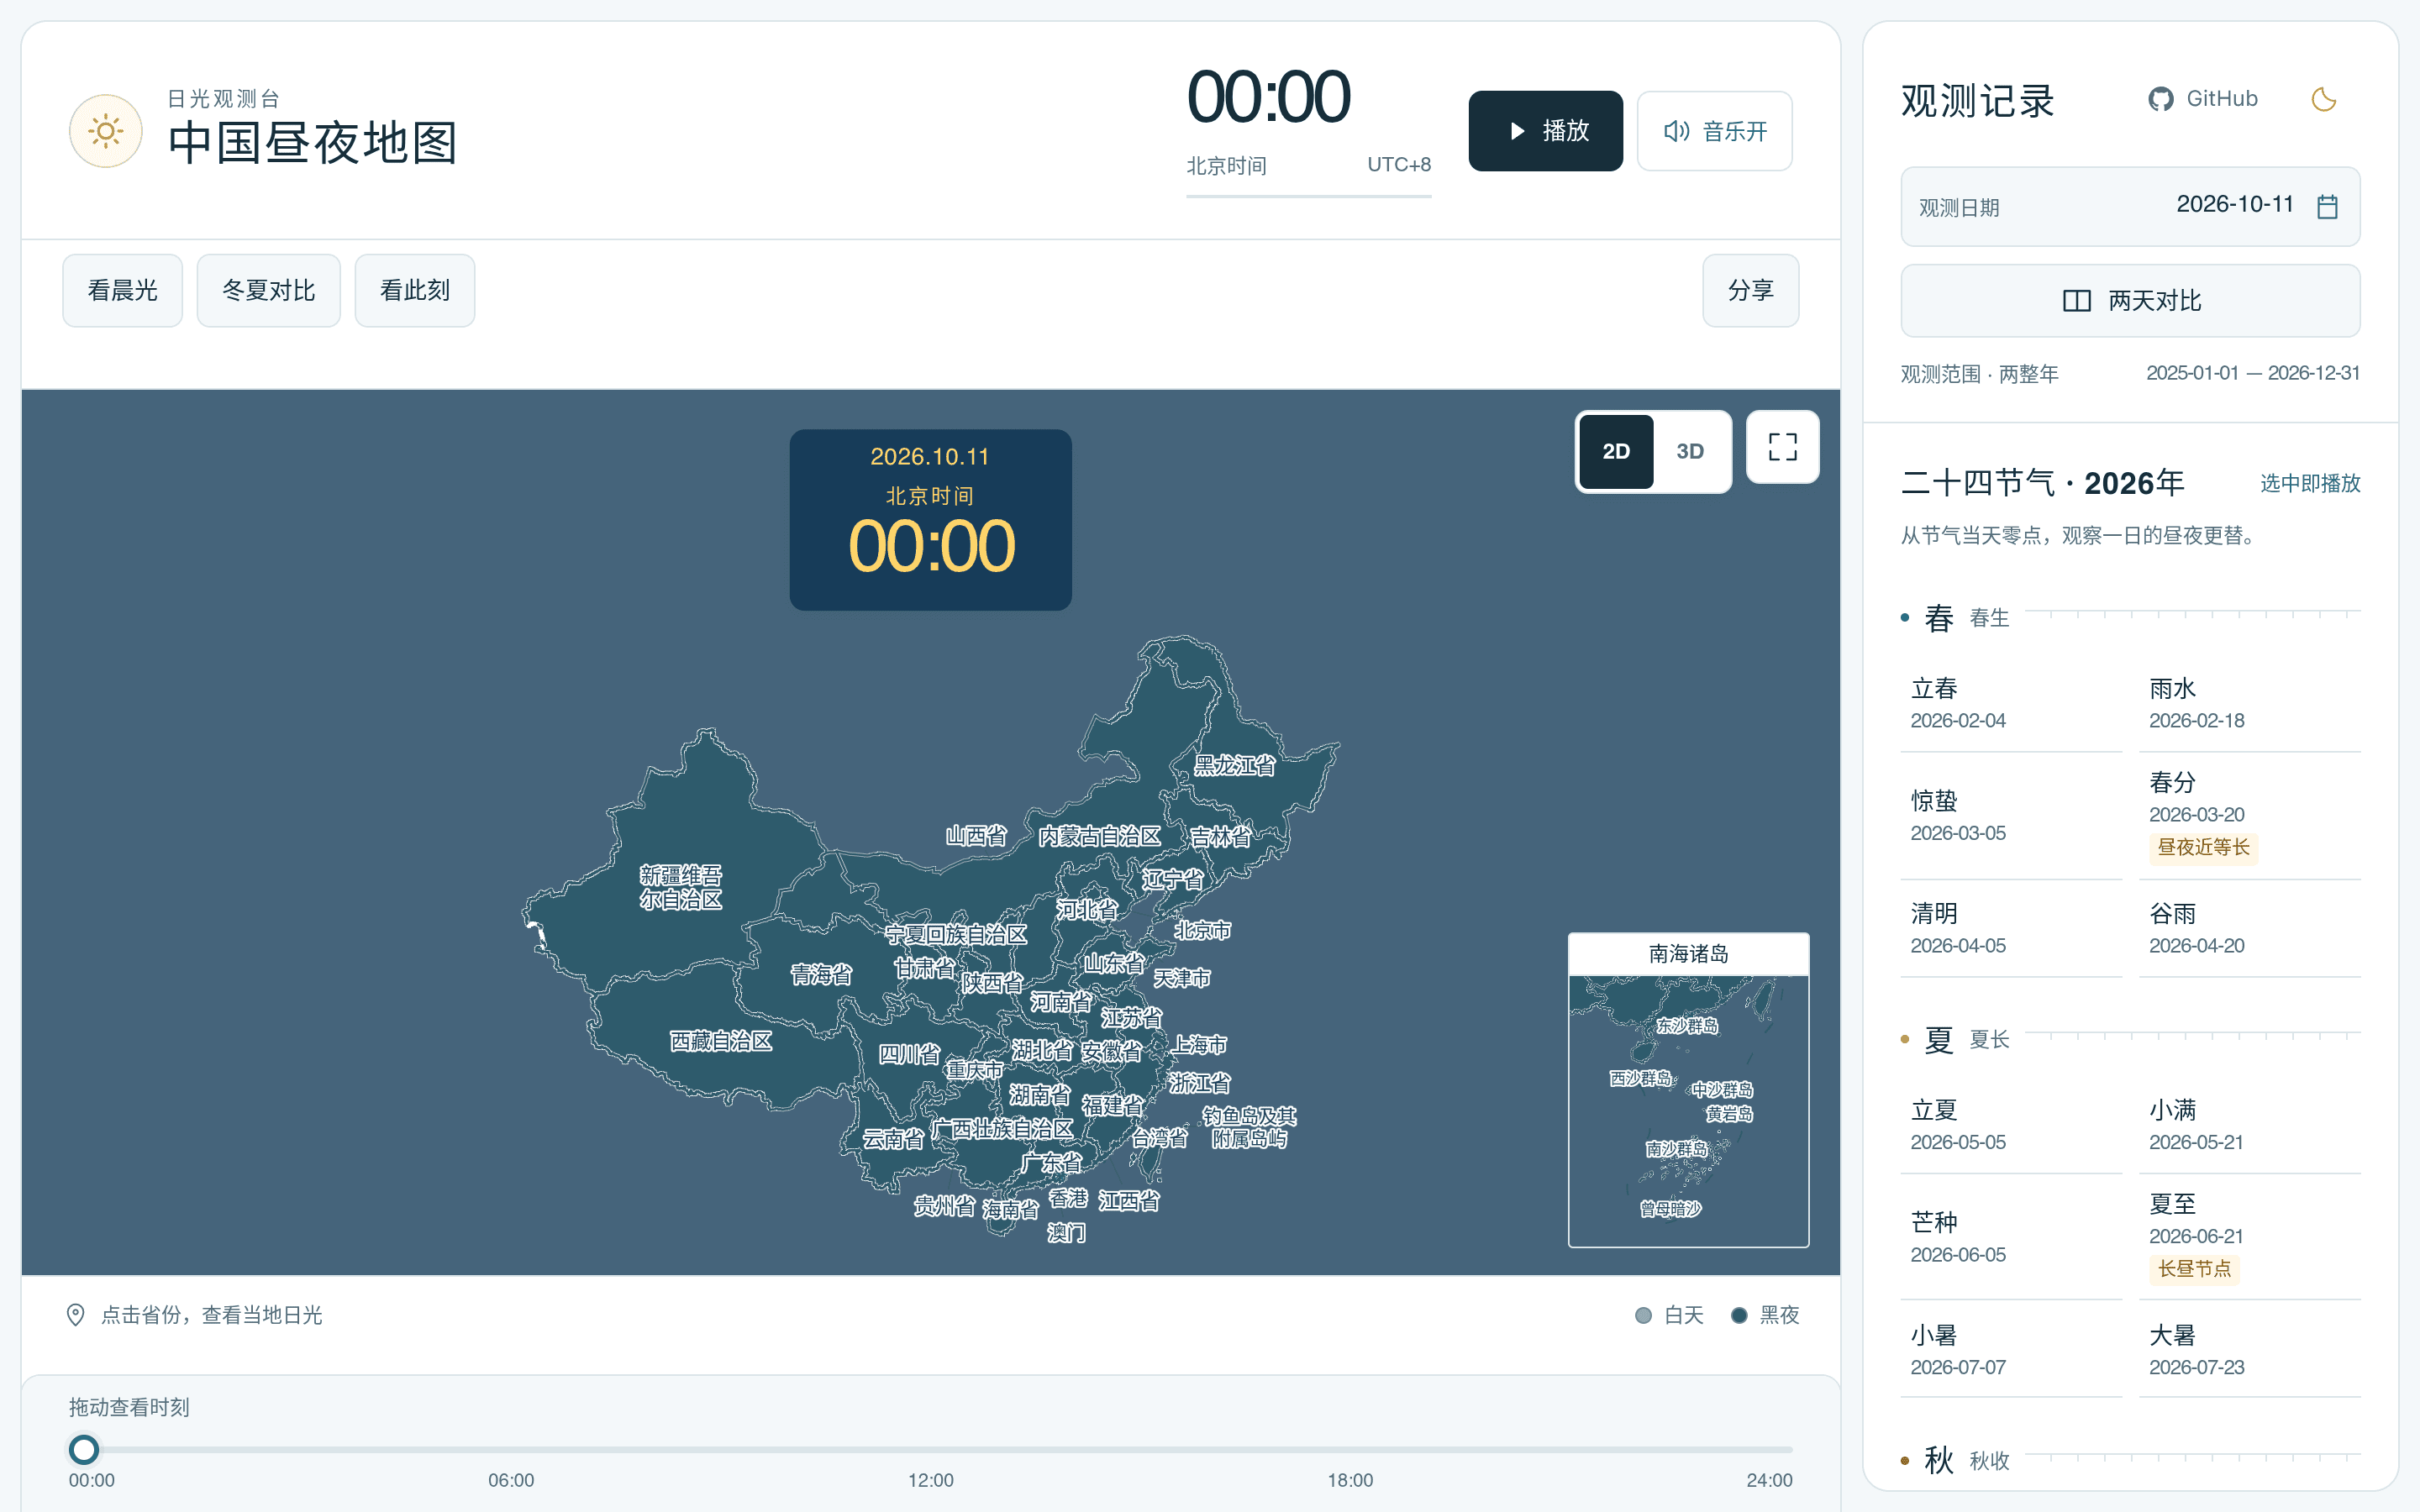Click the 南海诸岛 inset map
Viewport: 2420px width, 1512px height.
(1688, 1090)
